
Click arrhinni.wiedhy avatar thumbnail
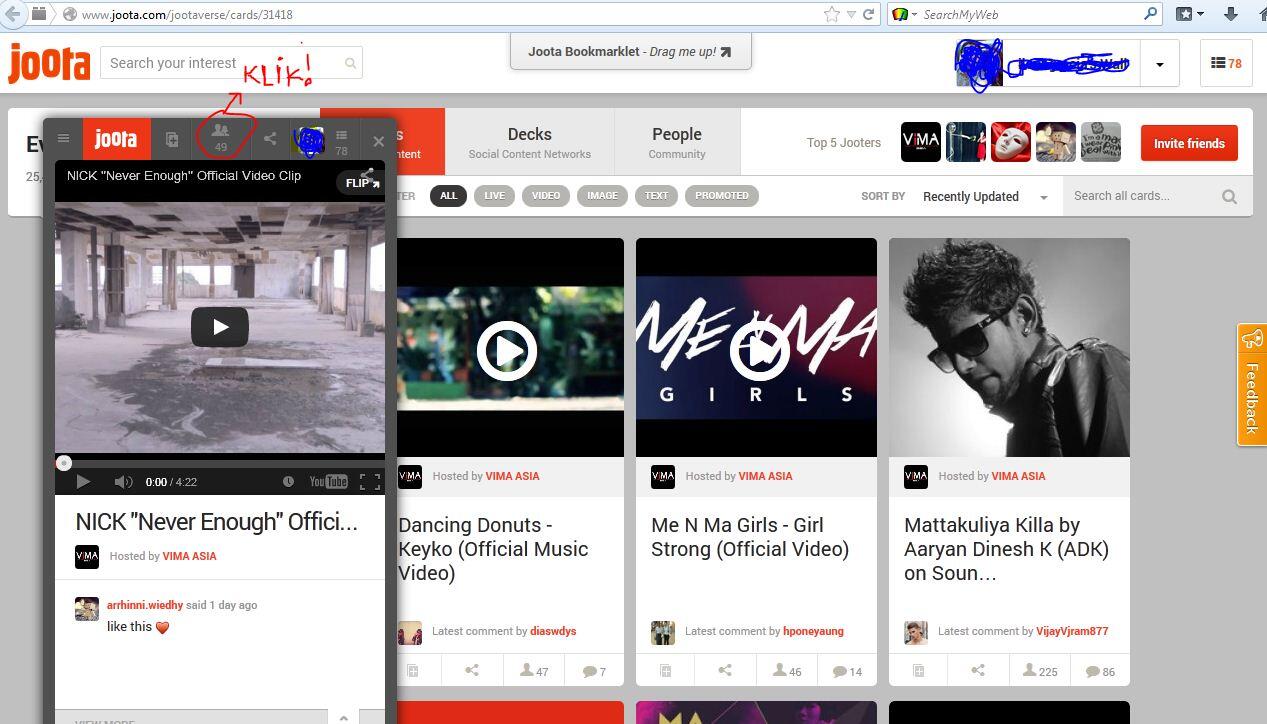click(x=87, y=608)
